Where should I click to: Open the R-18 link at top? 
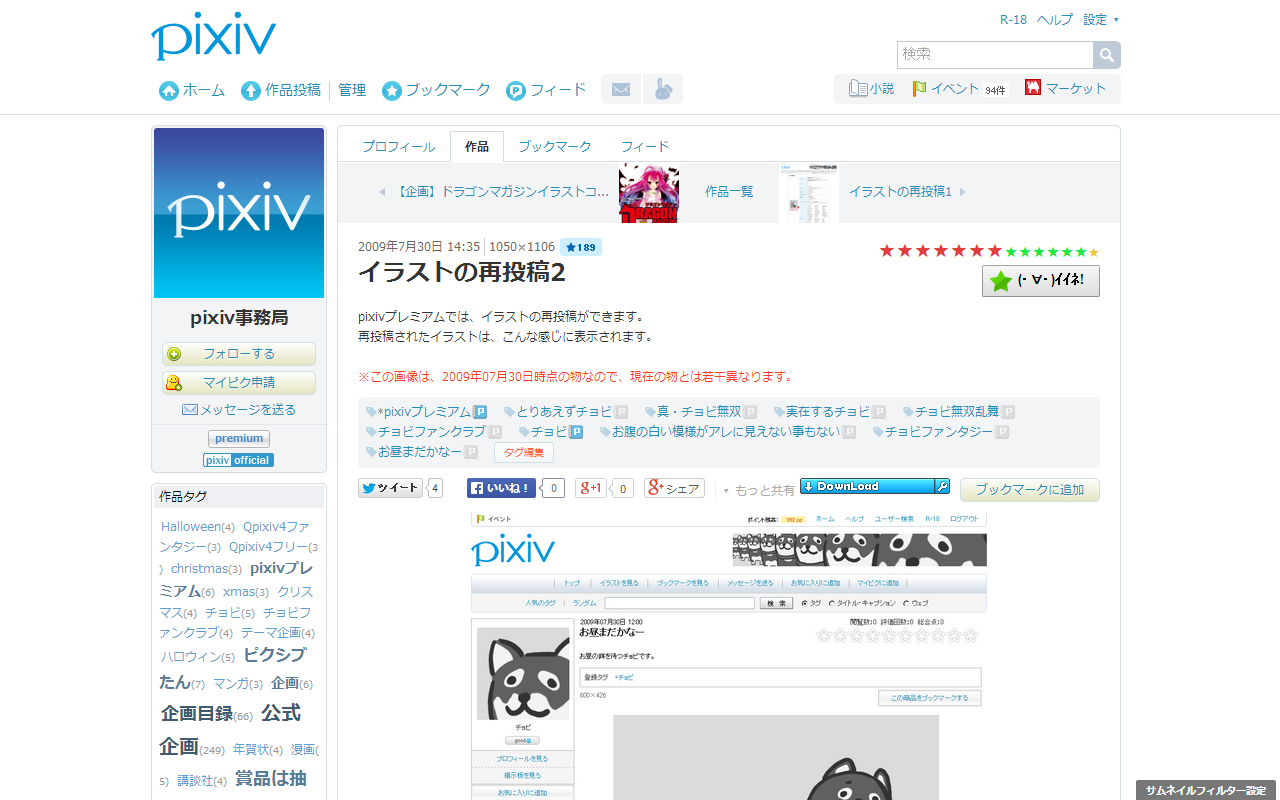click(1013, 19)
